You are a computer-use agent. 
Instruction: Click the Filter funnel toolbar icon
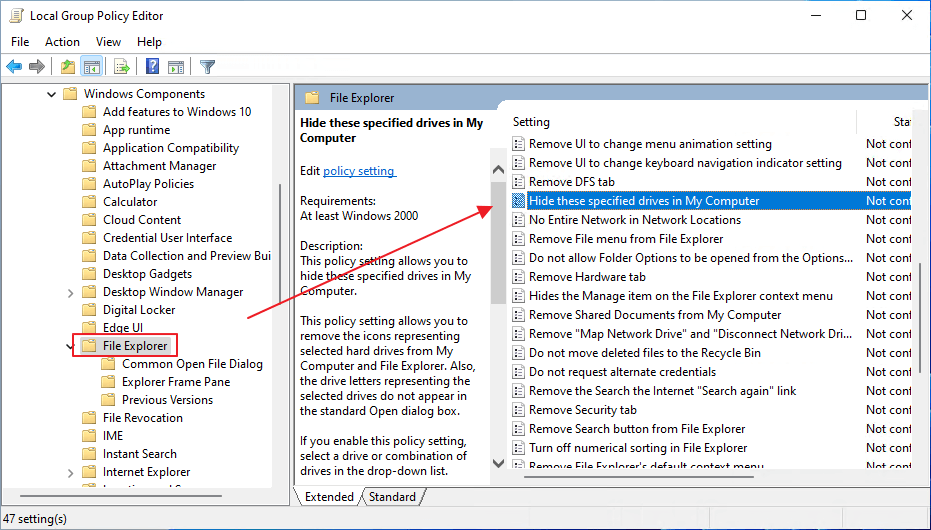[x=207, y=67]
